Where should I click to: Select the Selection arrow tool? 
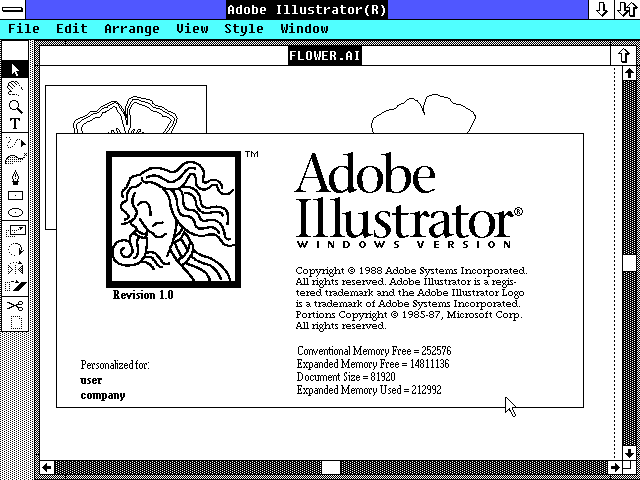15,69
